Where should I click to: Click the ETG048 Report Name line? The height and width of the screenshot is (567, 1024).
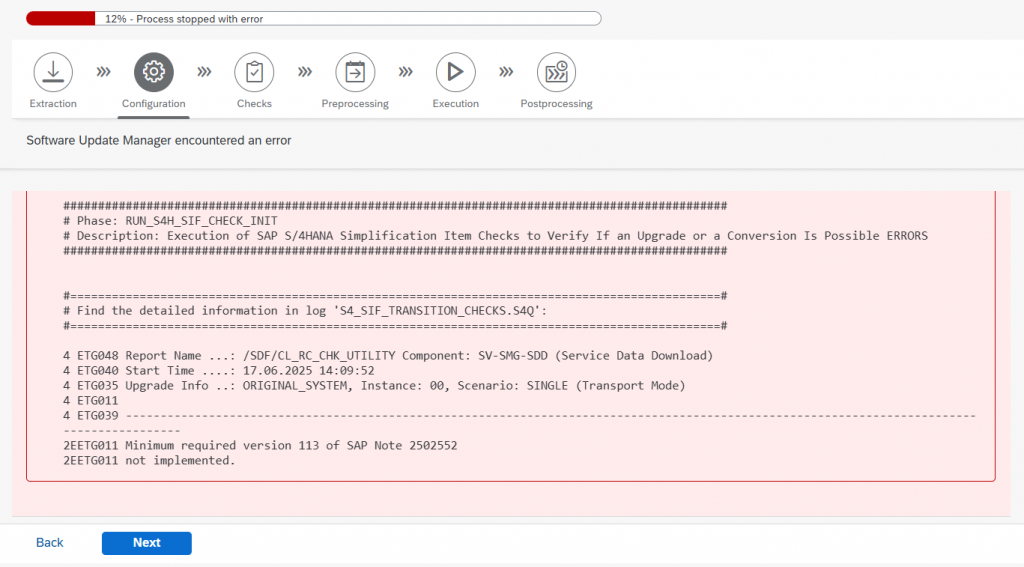pyautogui.click(x=388, y=356)
